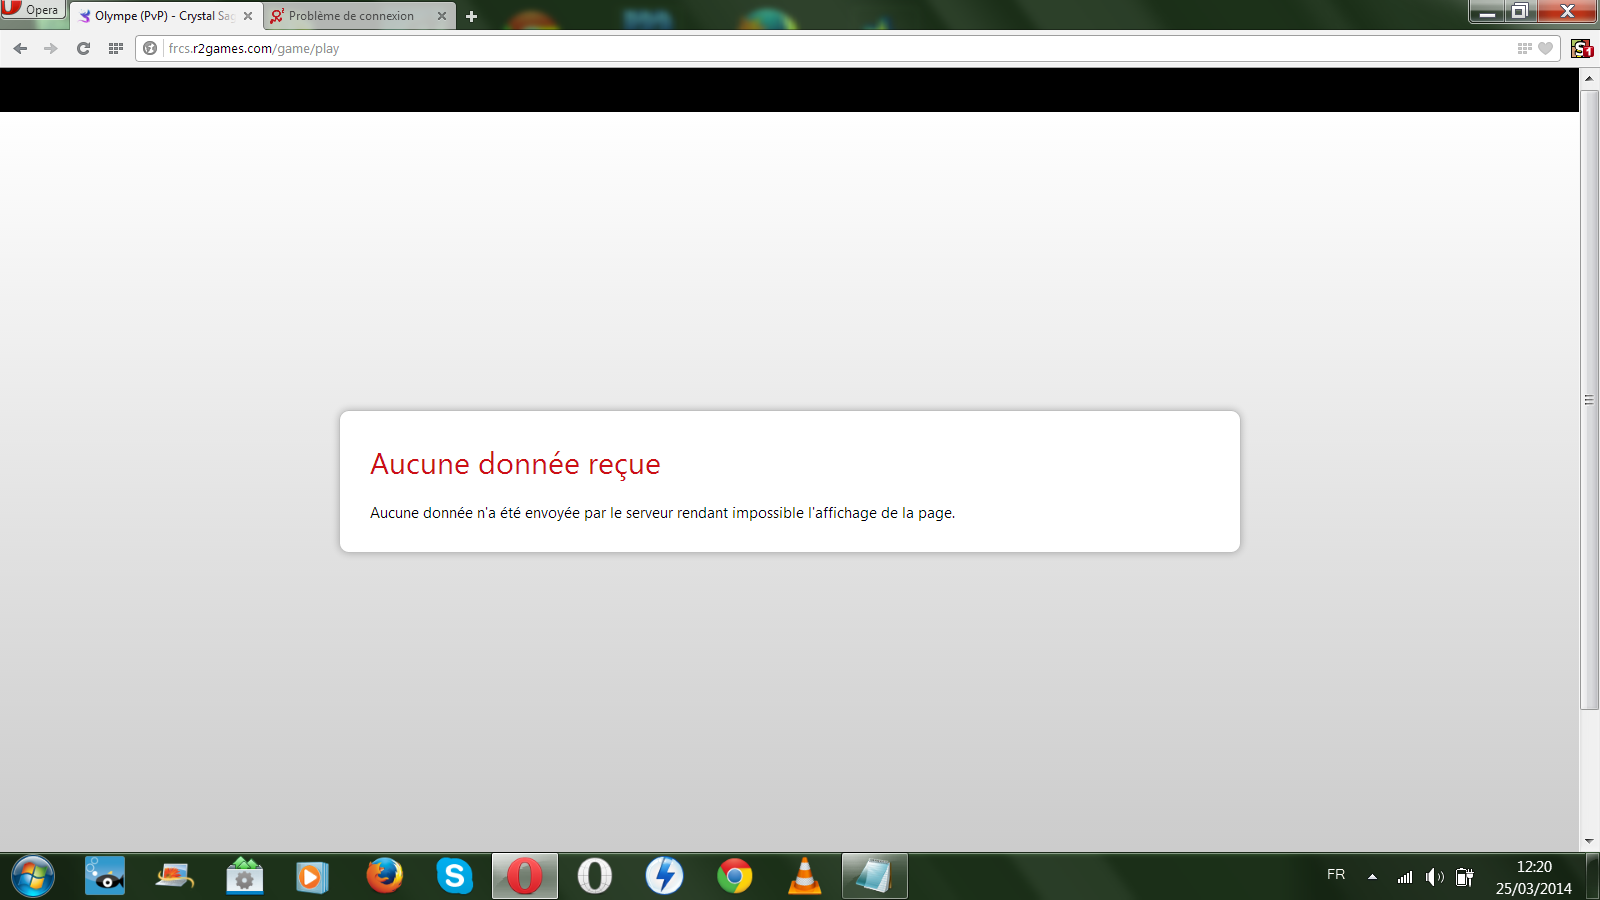The height and width of the screenshot is (900, 1600).
Task: Open the volume control speaker icon
Action: (1434, 877)
